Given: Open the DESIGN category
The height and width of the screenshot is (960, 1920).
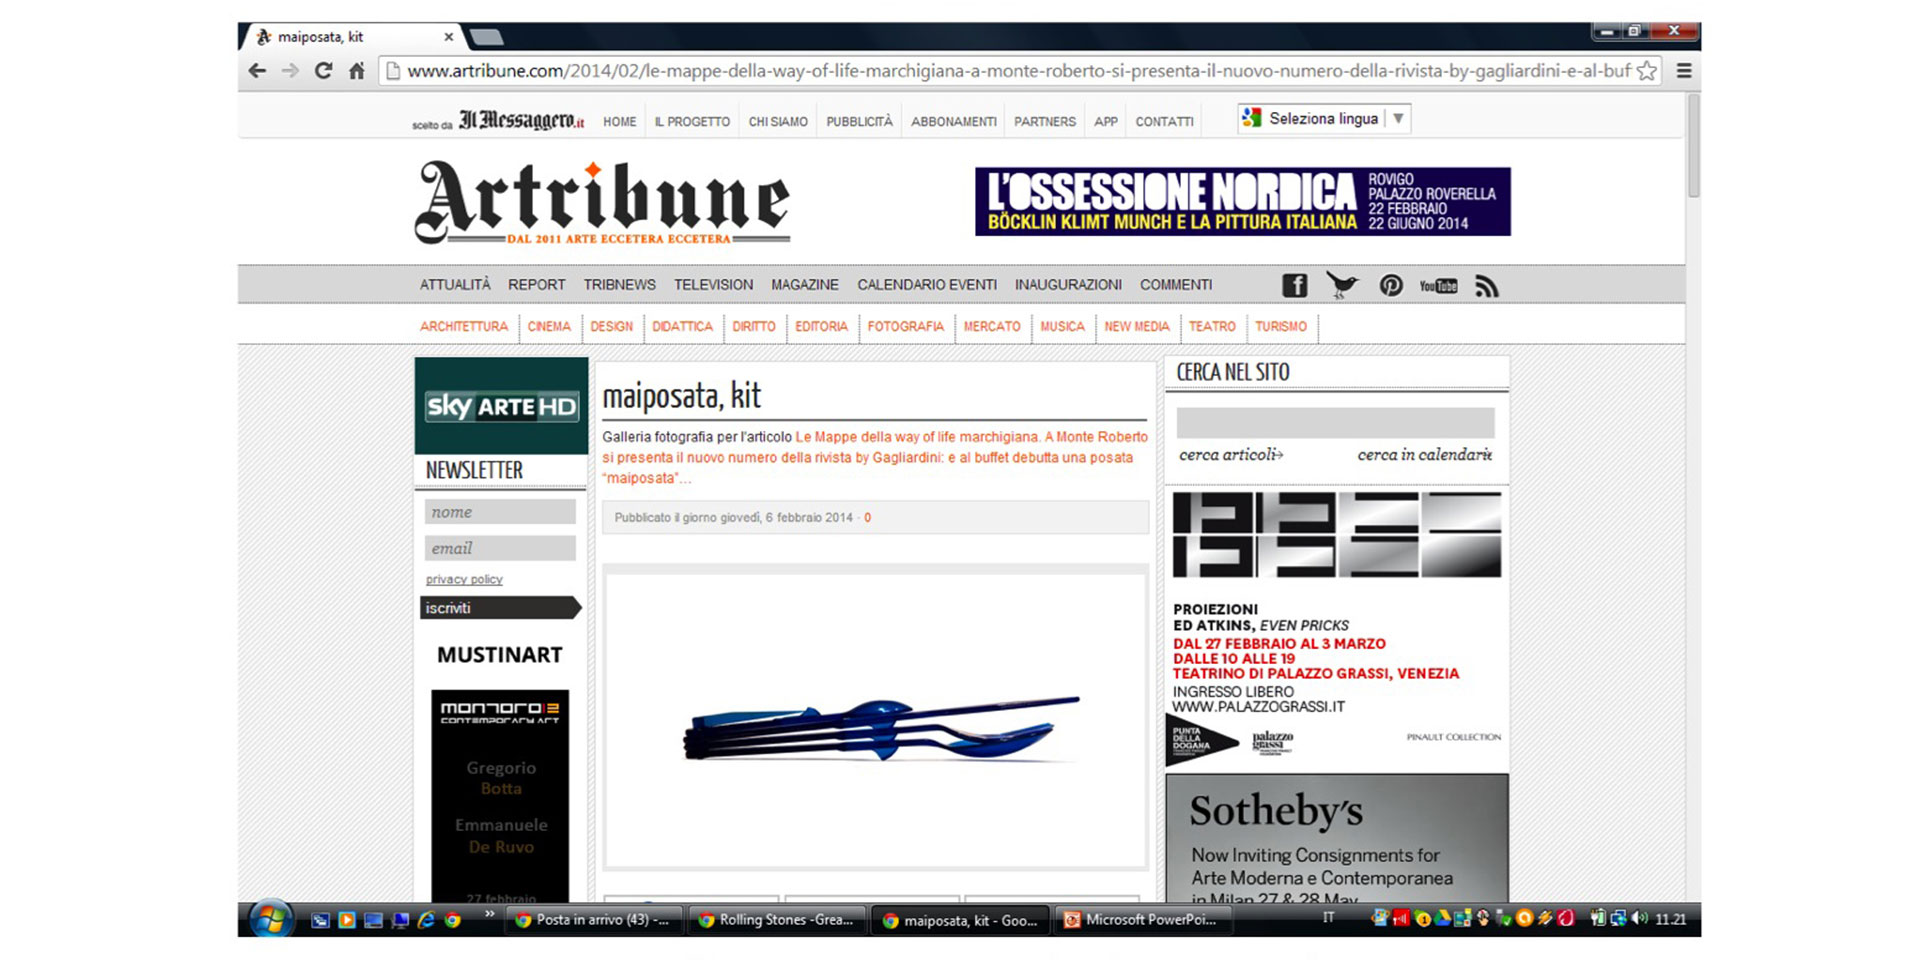Looking at the screenshot, I should (x=611, y=327).
